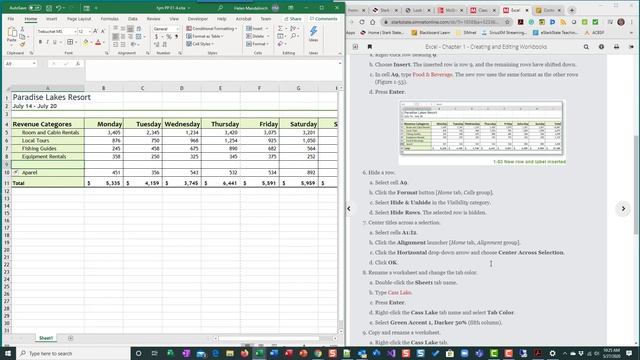This screenshot has width=640, height=360.
Task: Open the Alignment dialog launcher
Action: (148, 53)
